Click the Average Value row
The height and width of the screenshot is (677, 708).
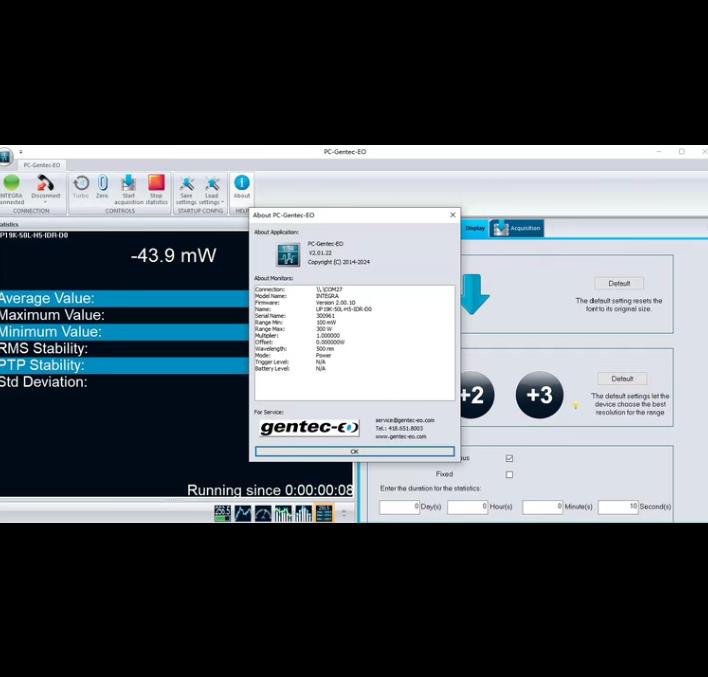tap(124, 298)
